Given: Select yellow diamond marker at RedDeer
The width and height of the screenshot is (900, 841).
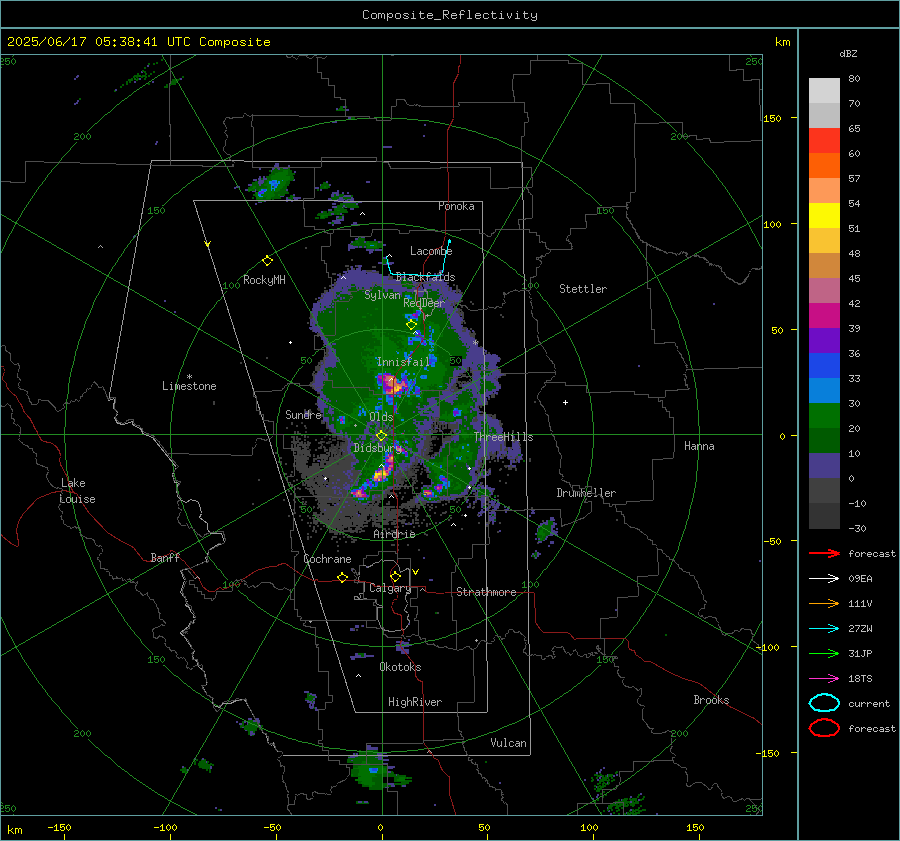Looking at the screenshot, I should (x=411, y=325).
